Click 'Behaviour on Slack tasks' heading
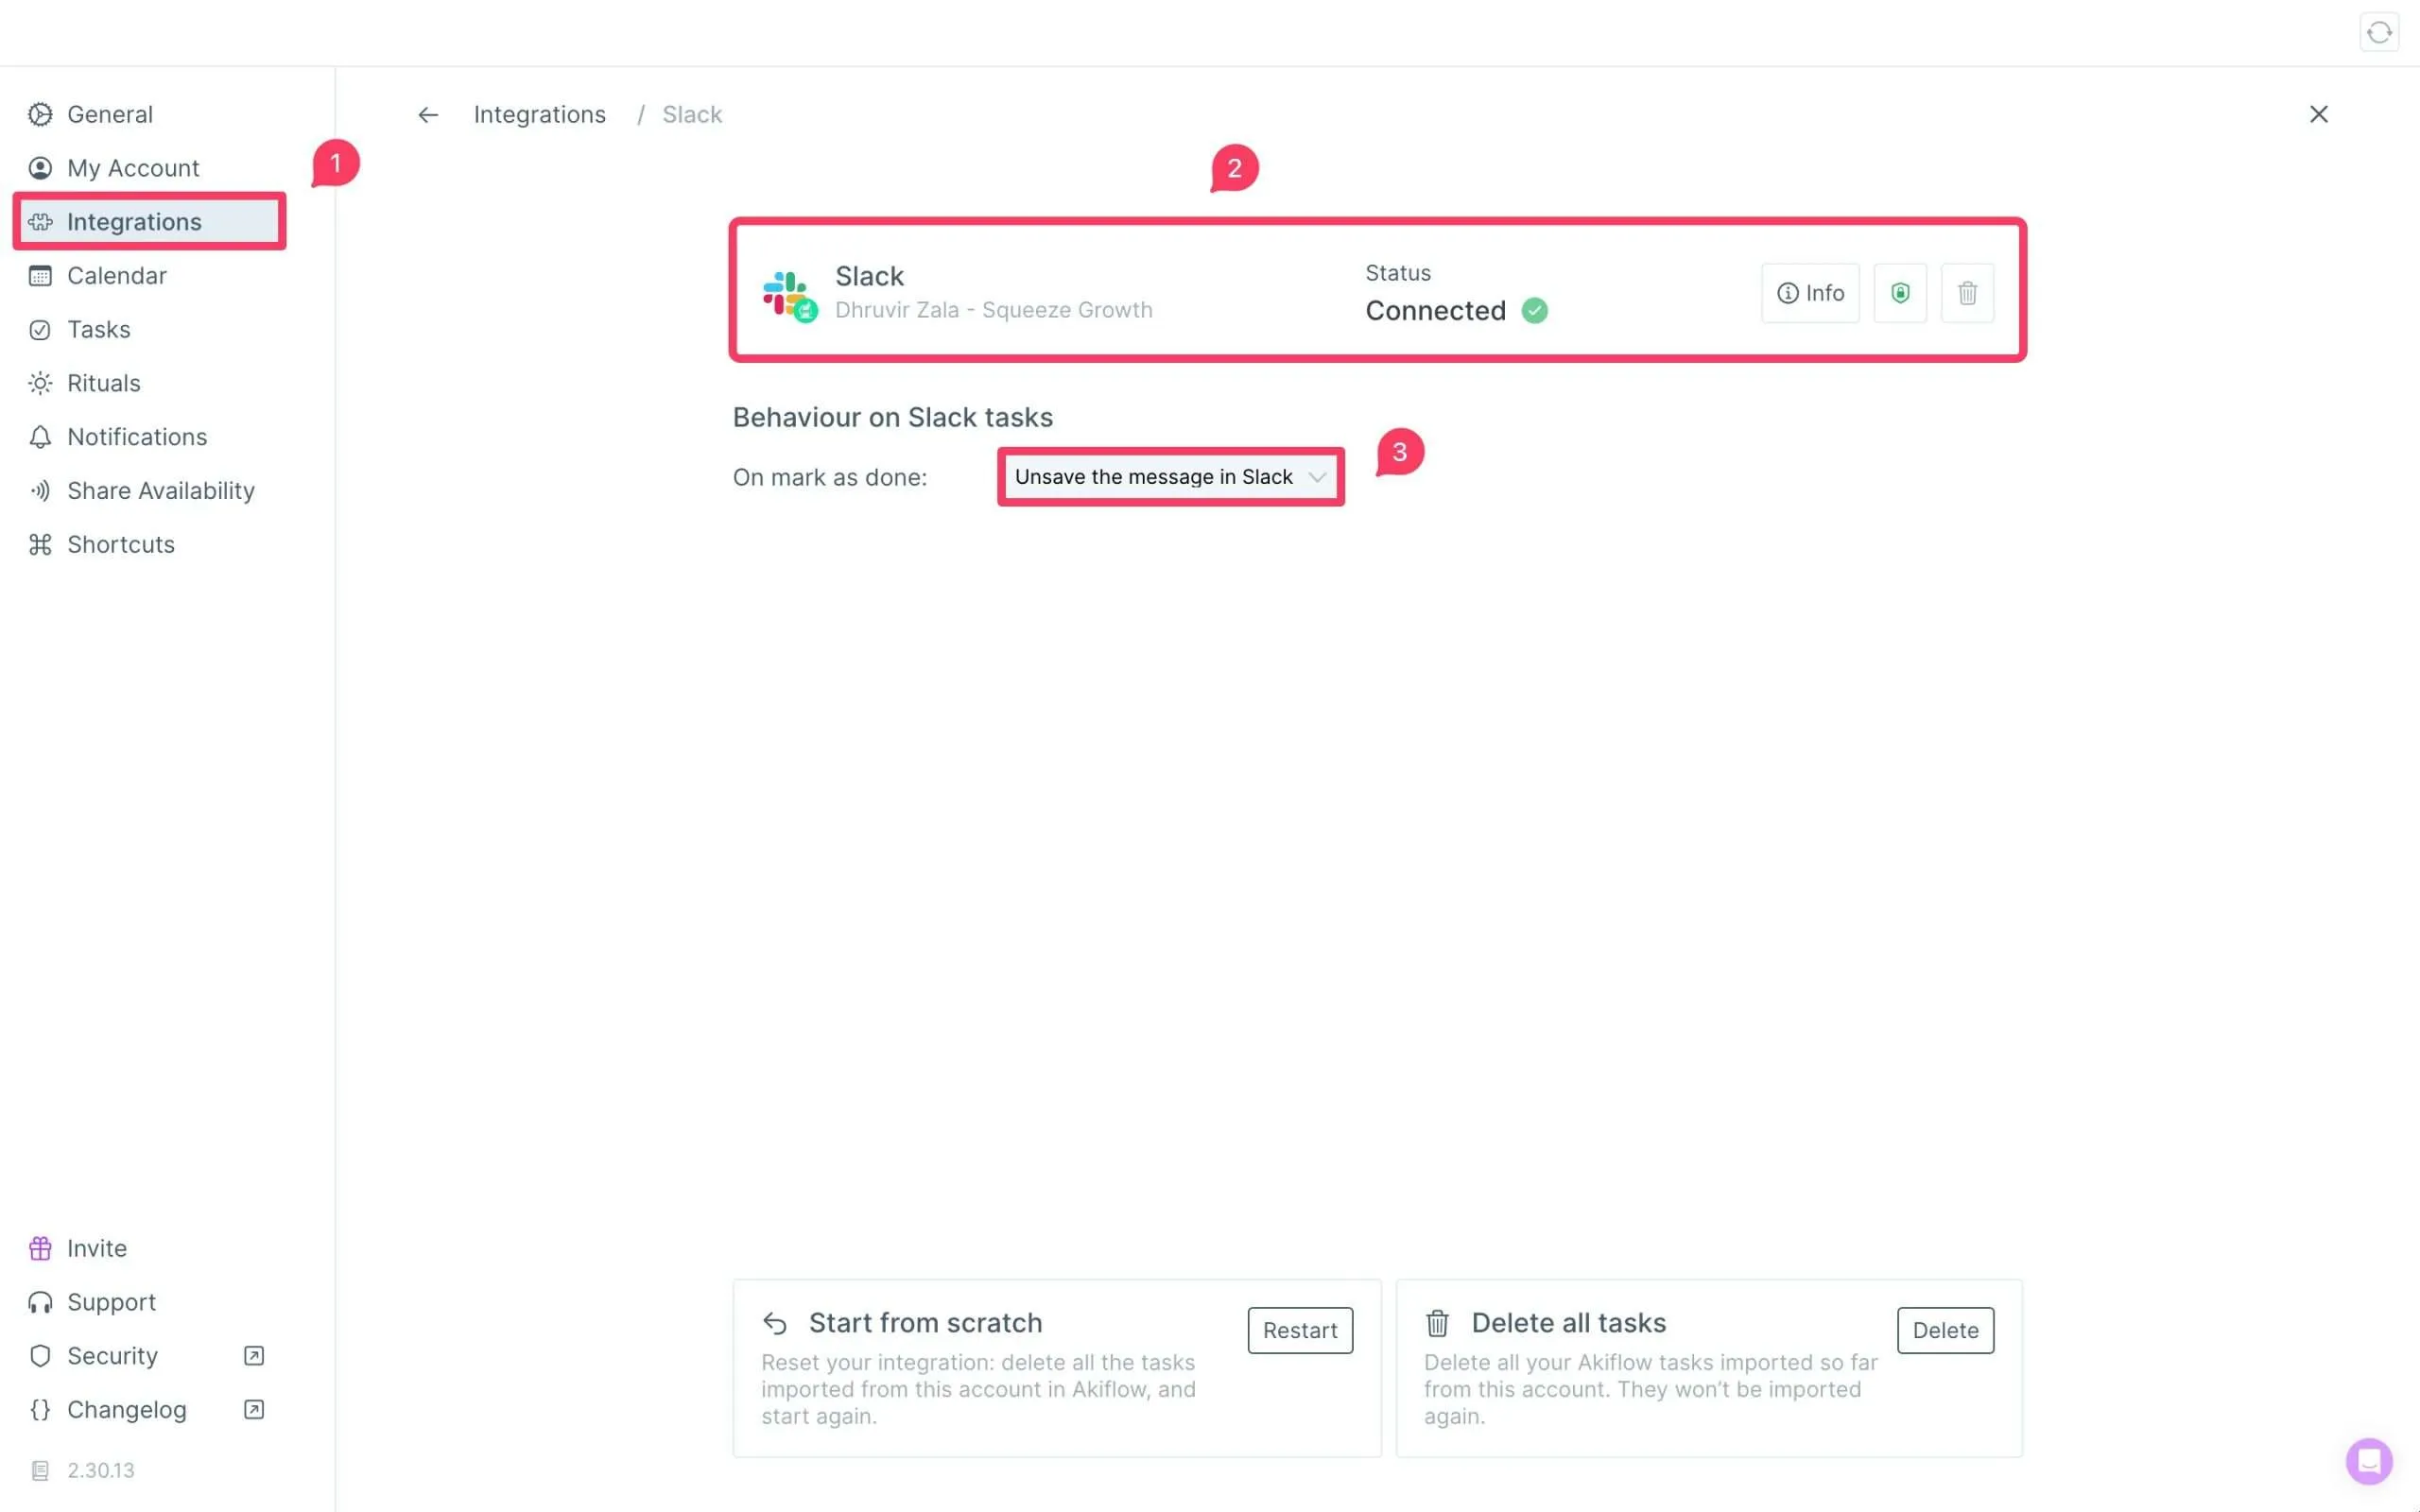The width and height of the screenshot is (2420, 1512). (892, 417)
